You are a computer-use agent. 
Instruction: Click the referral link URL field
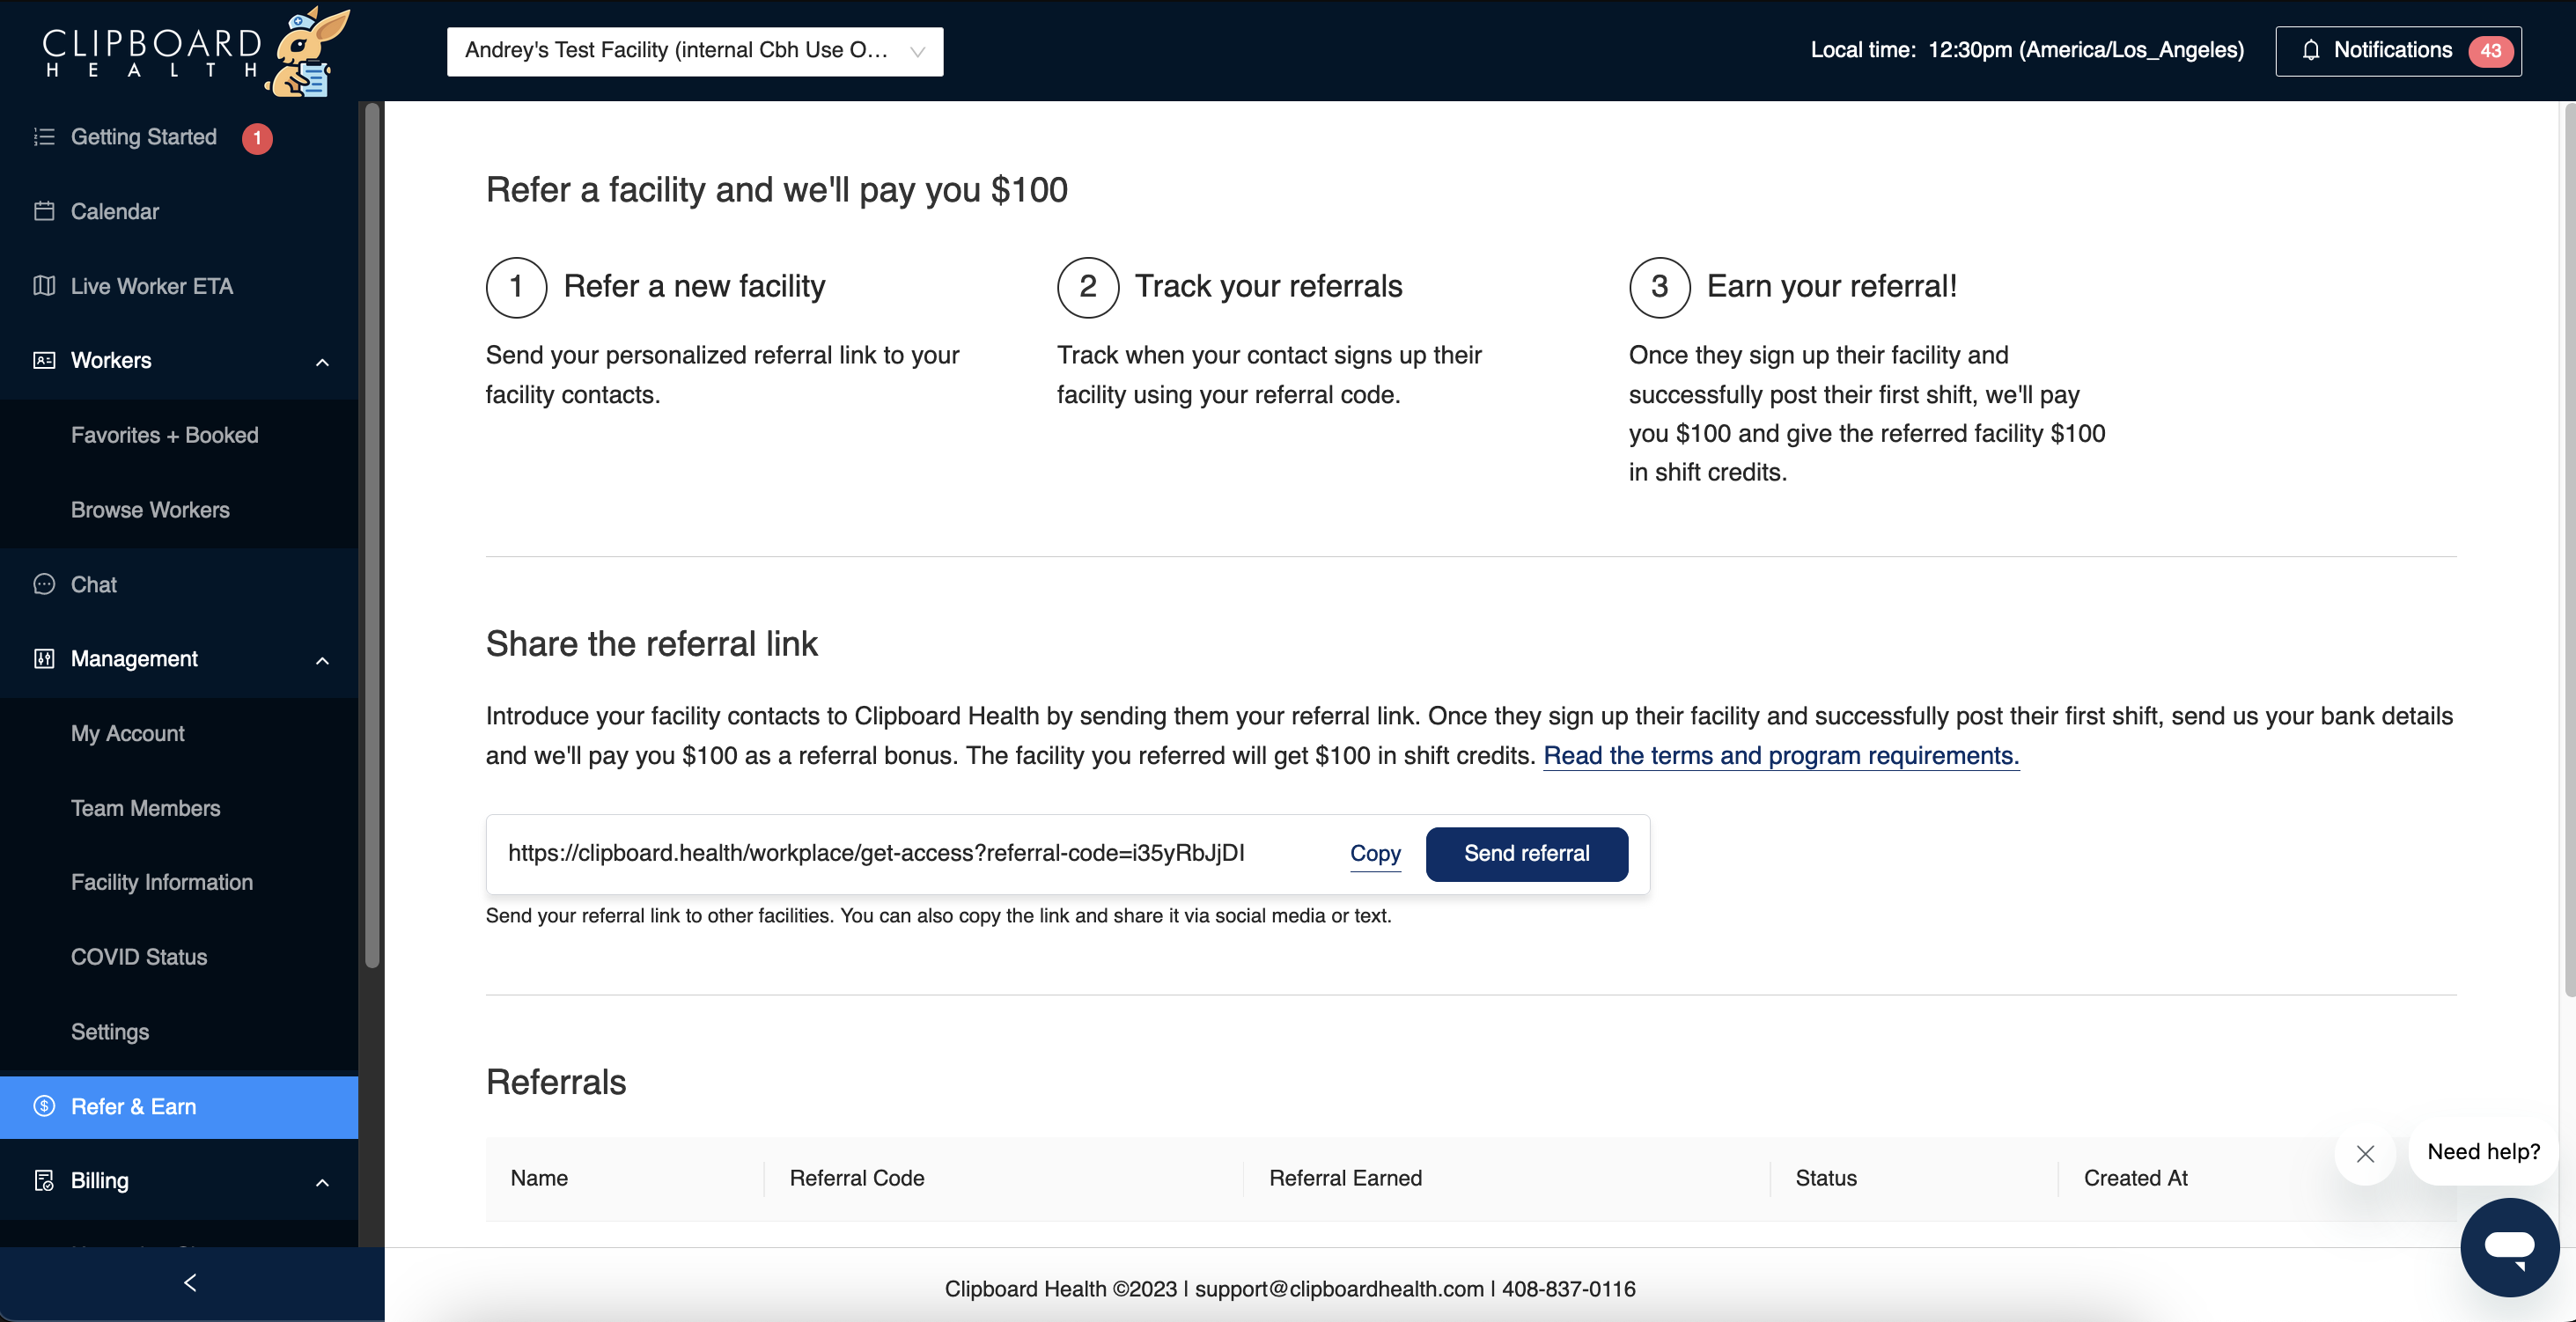876,853
